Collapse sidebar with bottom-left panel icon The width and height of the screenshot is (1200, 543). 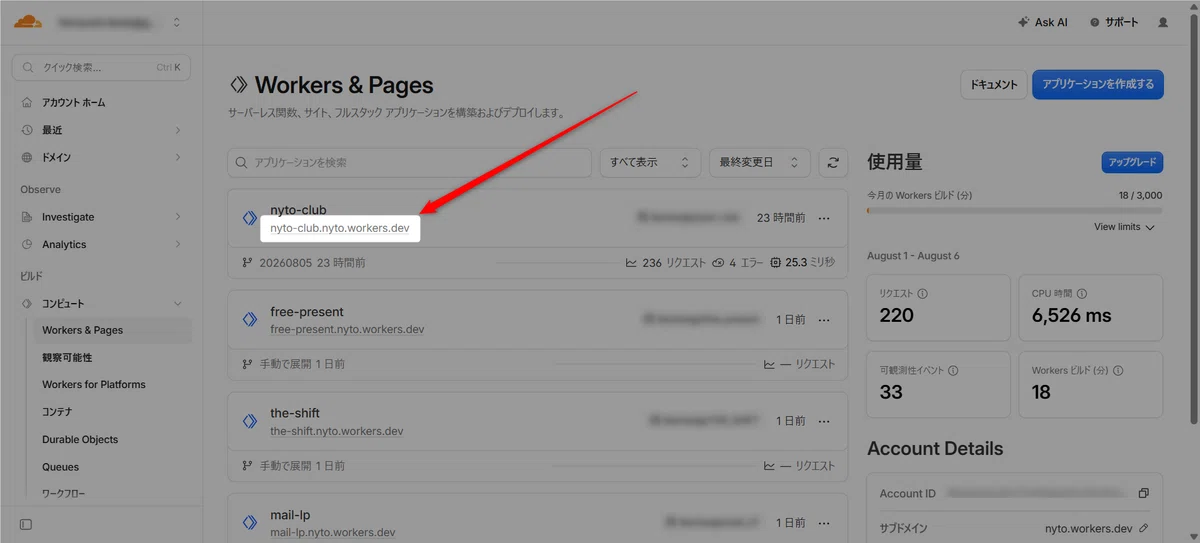(x=26, y=524)
